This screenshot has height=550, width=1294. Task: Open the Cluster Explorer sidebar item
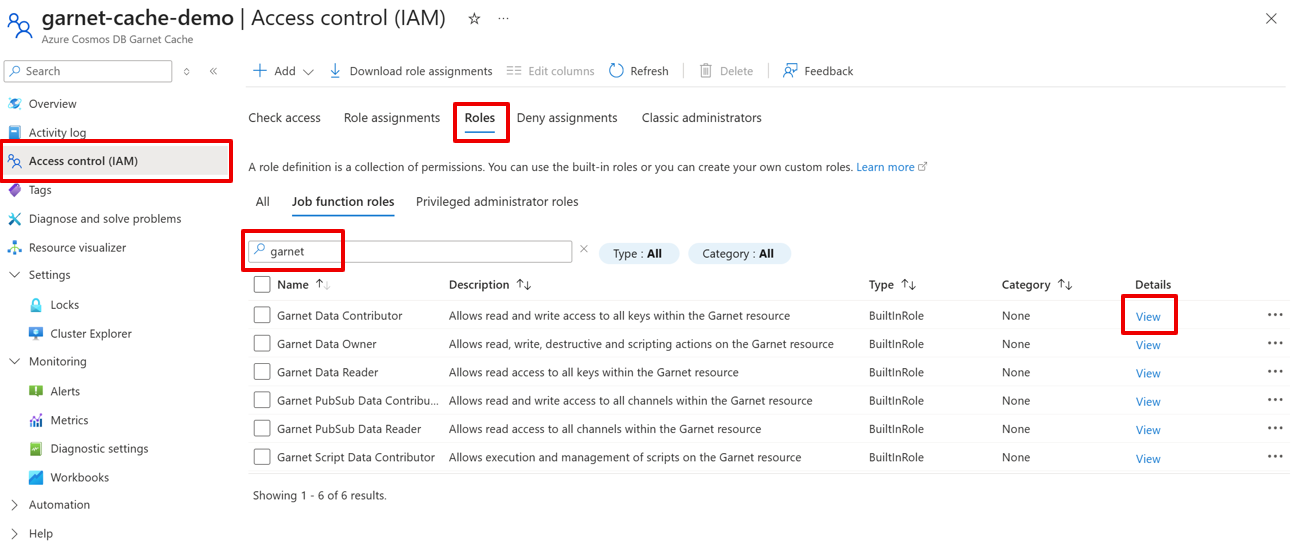coord(90,333)
